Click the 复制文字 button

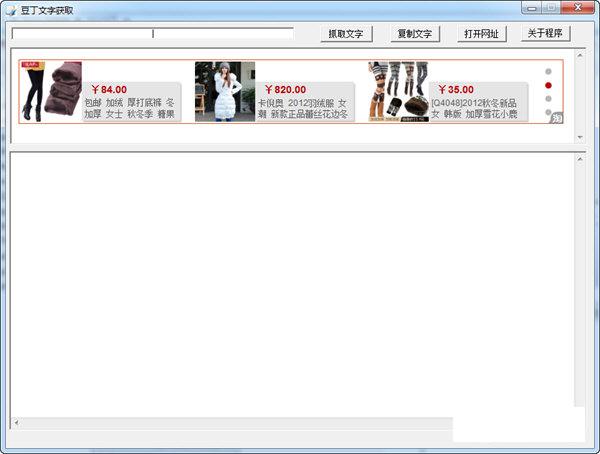415,34
